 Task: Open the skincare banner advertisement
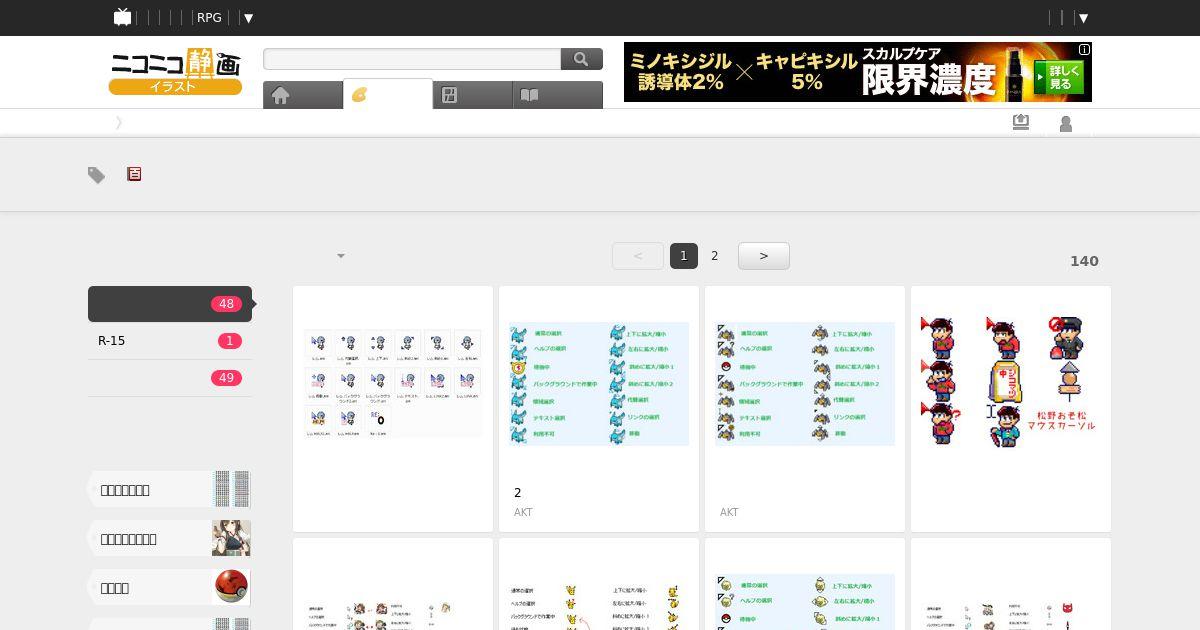(x=858, y=72)
